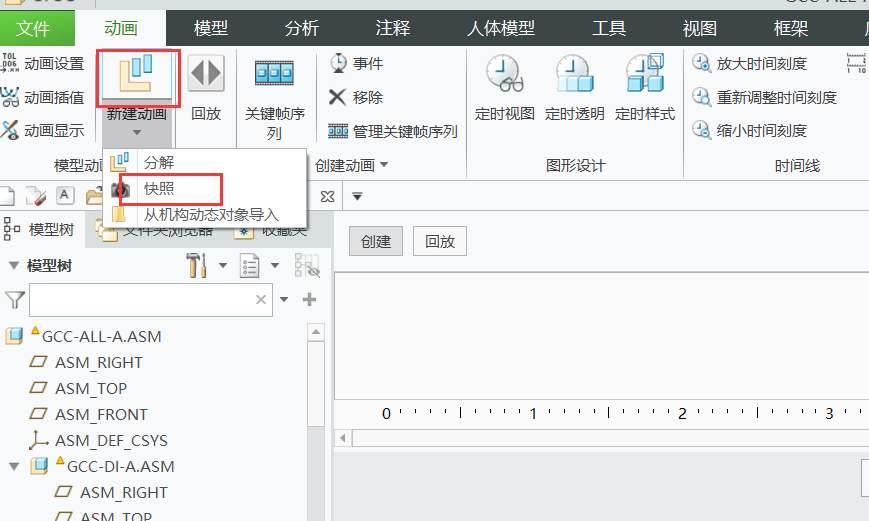Select ASM_FRONT datum plane in tree
This screenshot has width=869, height=521.
pyautogui.click(x=101, y=415)
